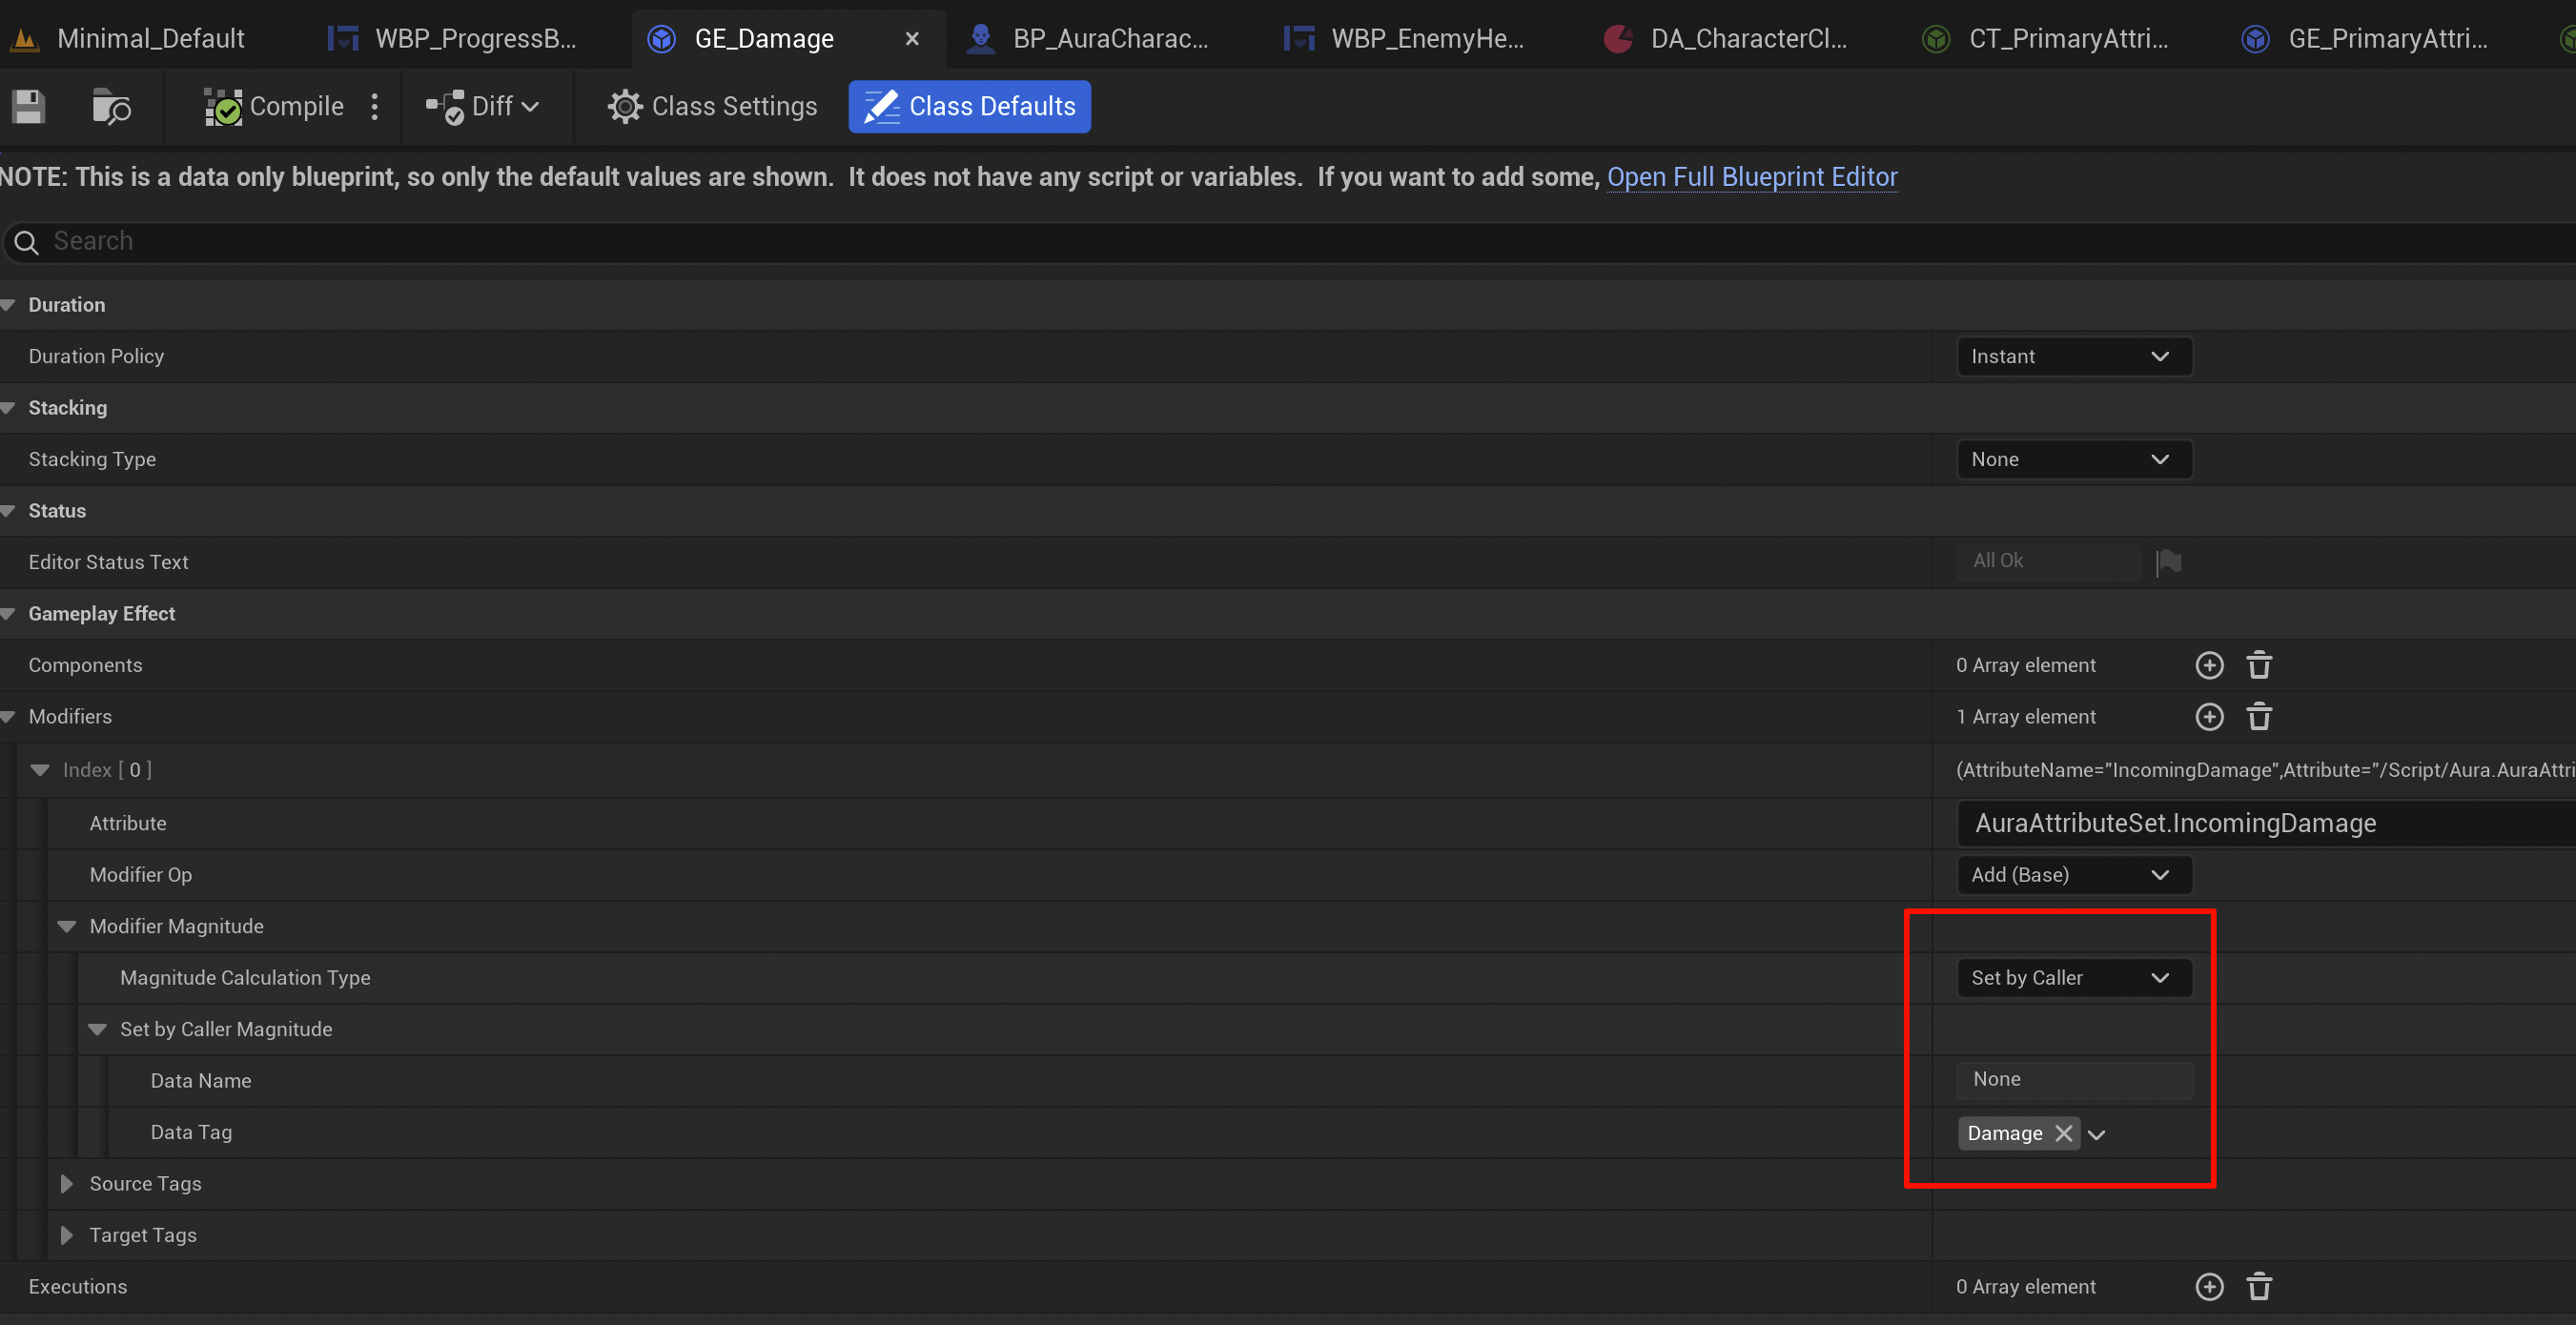Viewport: 2576px width, 1325px height.
Task: Add element to Components array
Action: 2209,665
